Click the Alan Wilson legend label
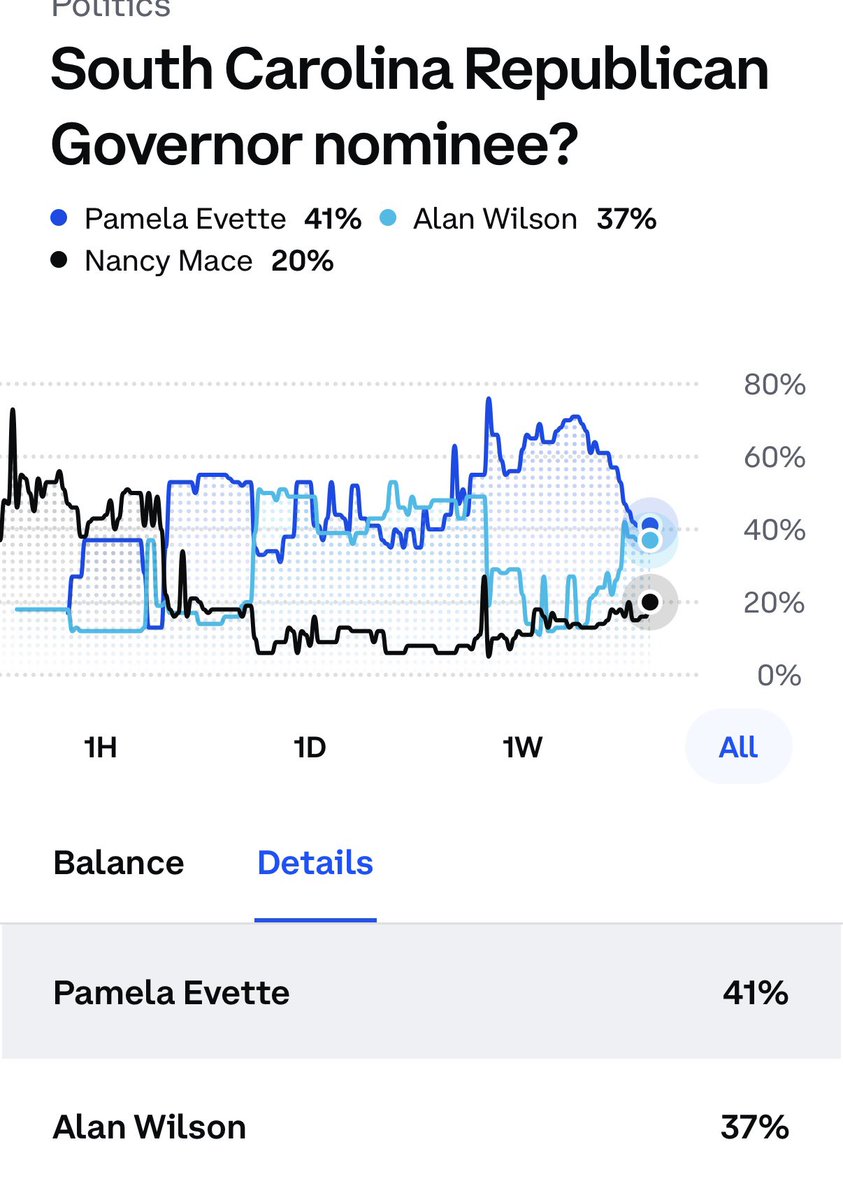Image resolution: width=843 pixels, height=1200 pixels. pyautogui.click(x=495, y=219)
